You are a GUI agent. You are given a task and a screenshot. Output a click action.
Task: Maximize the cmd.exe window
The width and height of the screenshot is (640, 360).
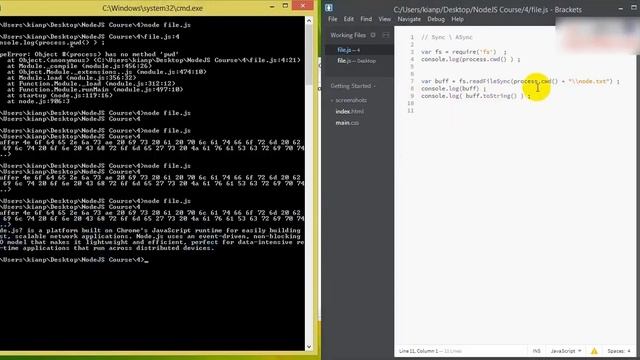click(x=285, y=6)
